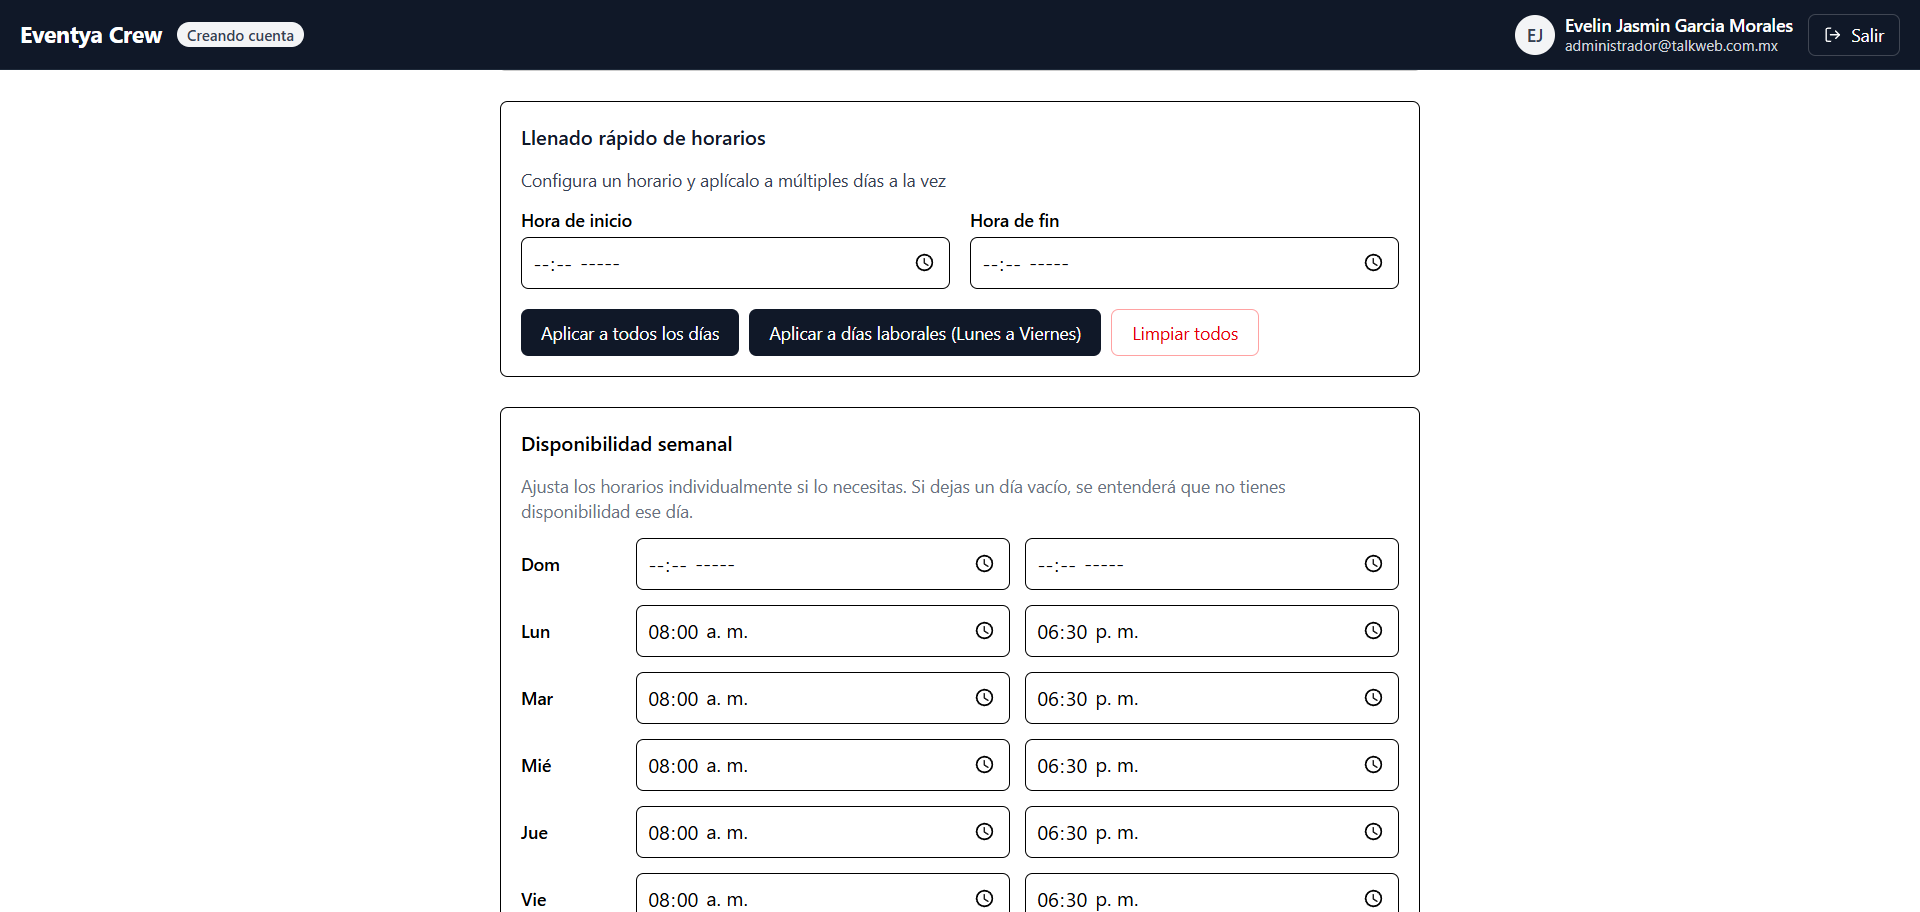
Task: Apply hours with Aplicar a días laborales button
Action: click(x=924, y=332)
